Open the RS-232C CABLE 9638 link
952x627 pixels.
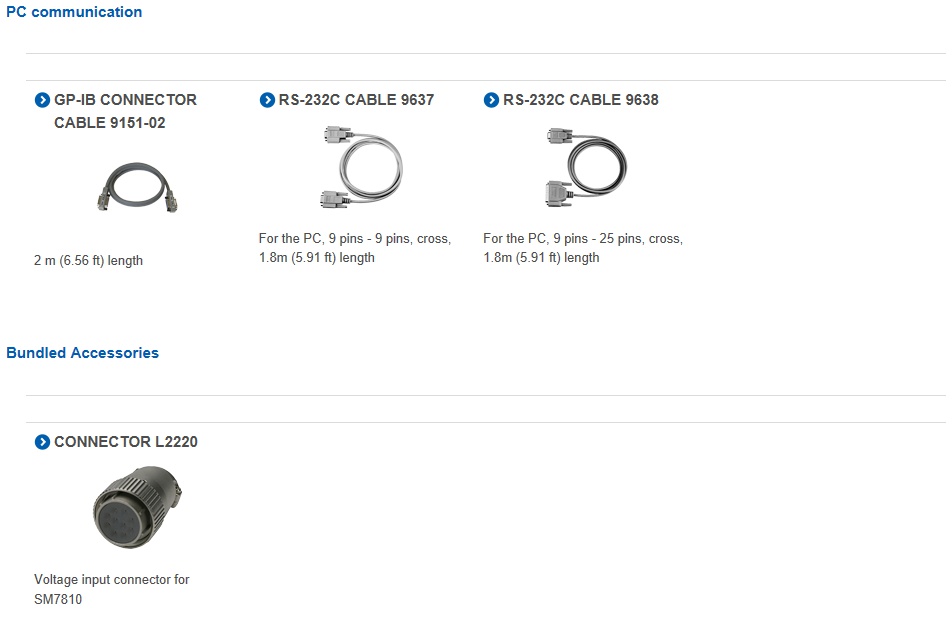[x=580, y=100]
